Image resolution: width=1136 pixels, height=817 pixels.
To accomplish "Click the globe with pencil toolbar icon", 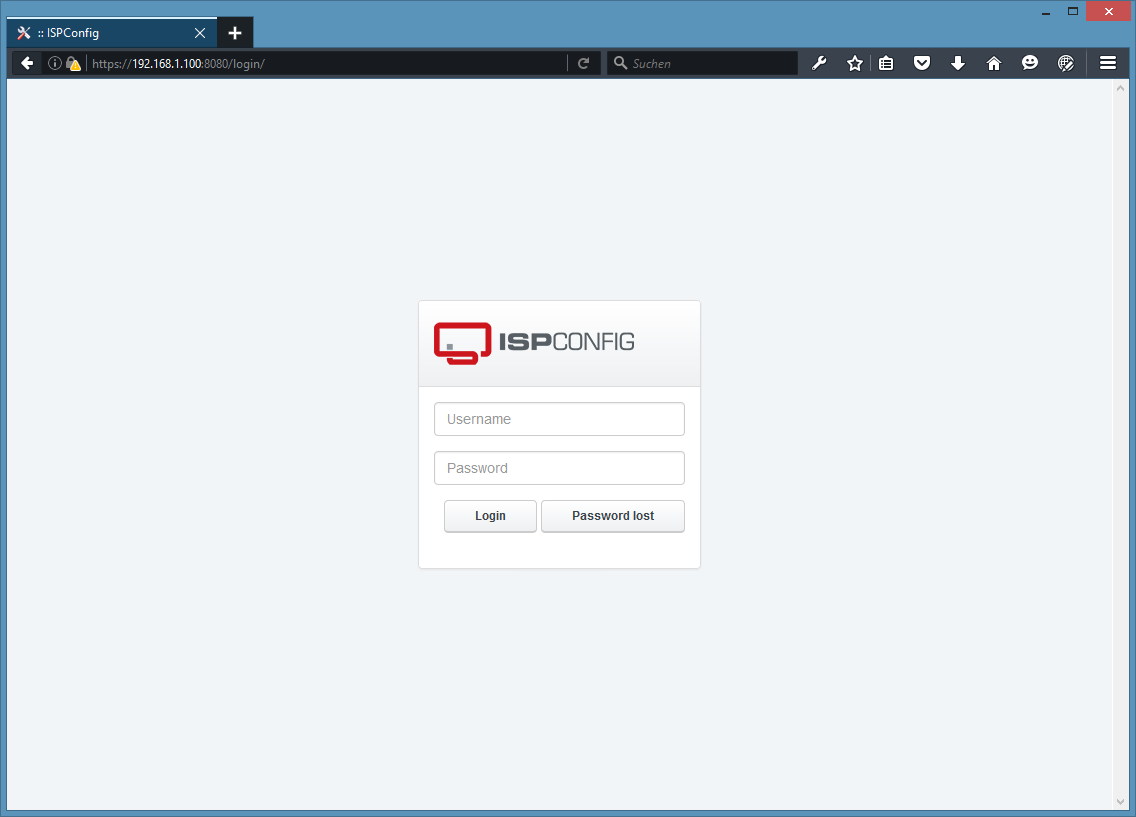I will [x=1066, y=64].
